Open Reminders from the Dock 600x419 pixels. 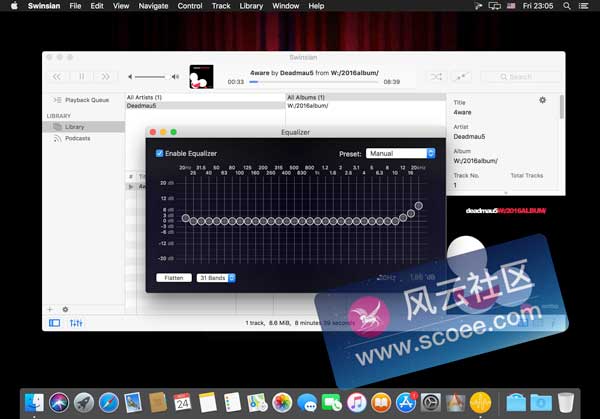click(x=232, y=402)
